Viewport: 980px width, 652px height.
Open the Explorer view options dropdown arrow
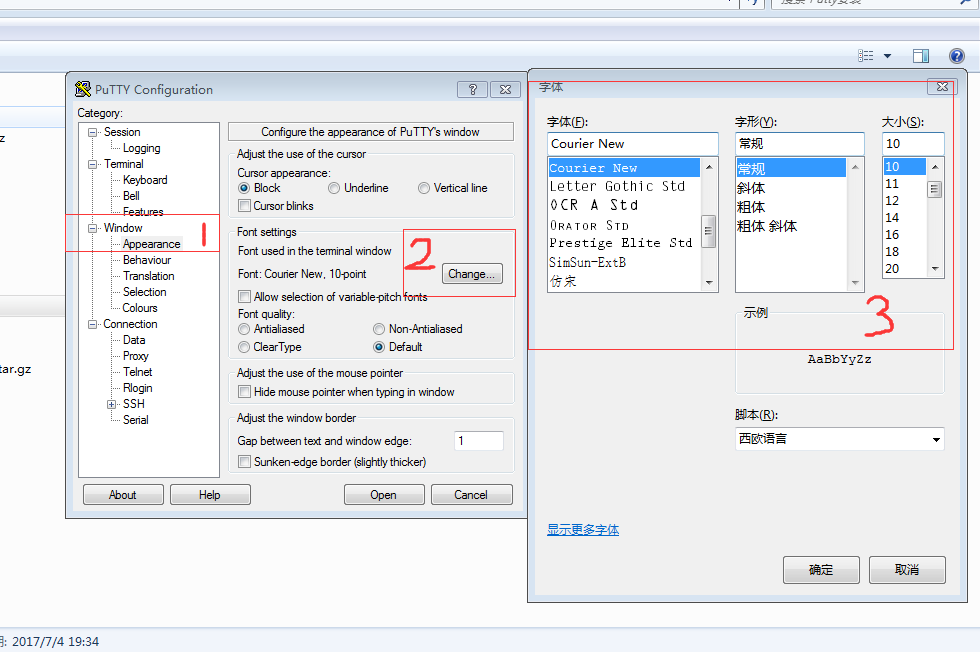point(888,56)
